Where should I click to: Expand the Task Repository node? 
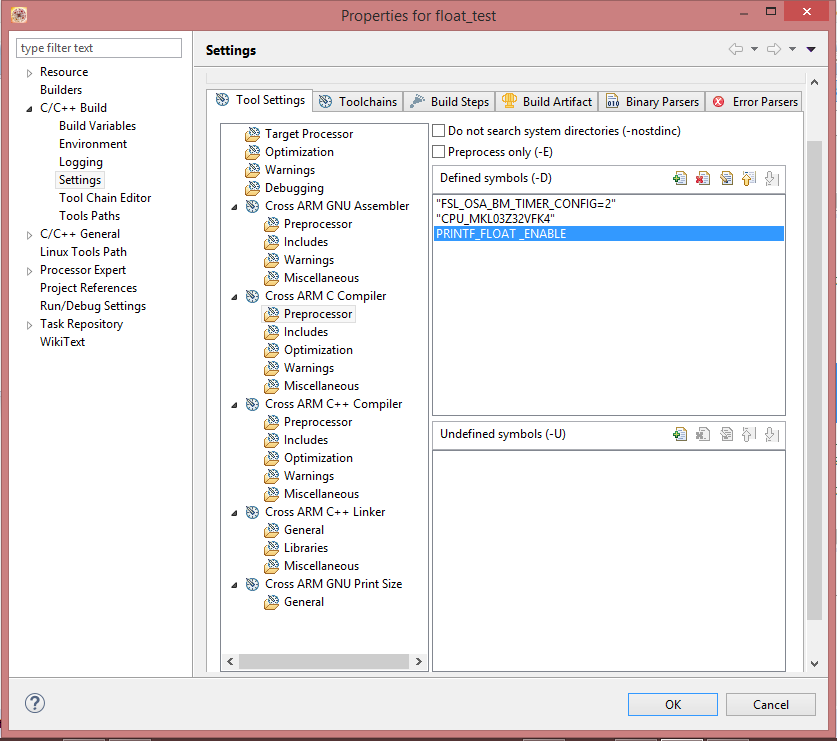pyautogui.click(x=29, y=325)
